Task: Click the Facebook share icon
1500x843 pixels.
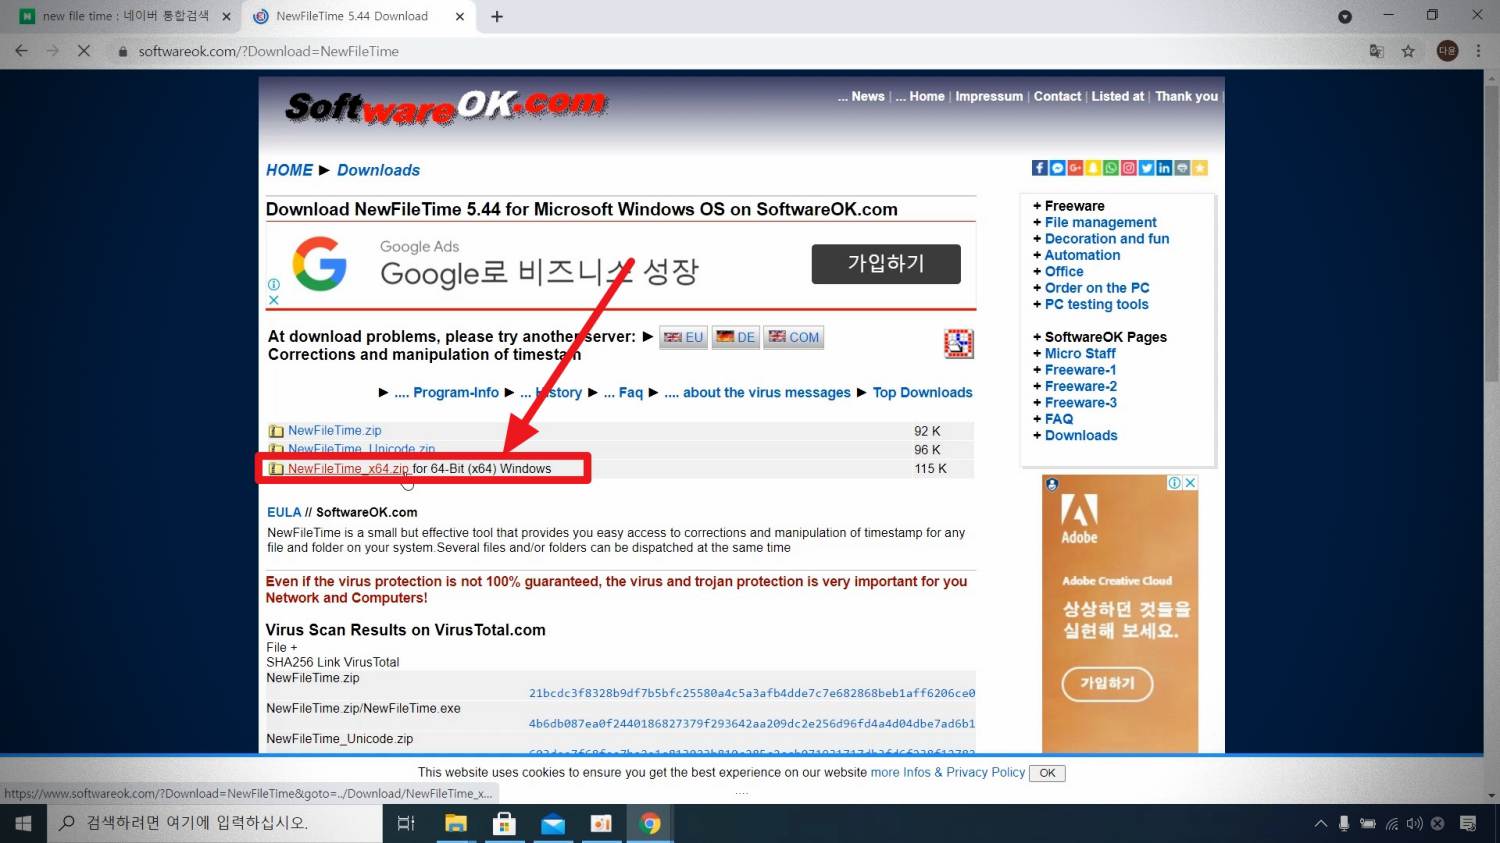Action: tap(1040, 168)
